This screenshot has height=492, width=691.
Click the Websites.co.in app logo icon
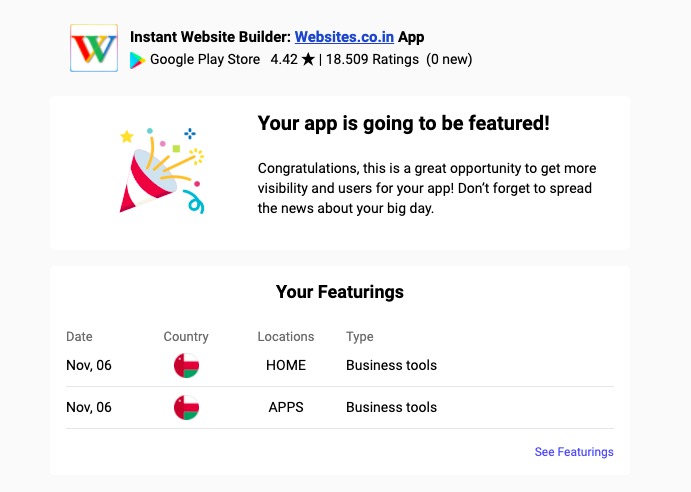tap(94, 48)
